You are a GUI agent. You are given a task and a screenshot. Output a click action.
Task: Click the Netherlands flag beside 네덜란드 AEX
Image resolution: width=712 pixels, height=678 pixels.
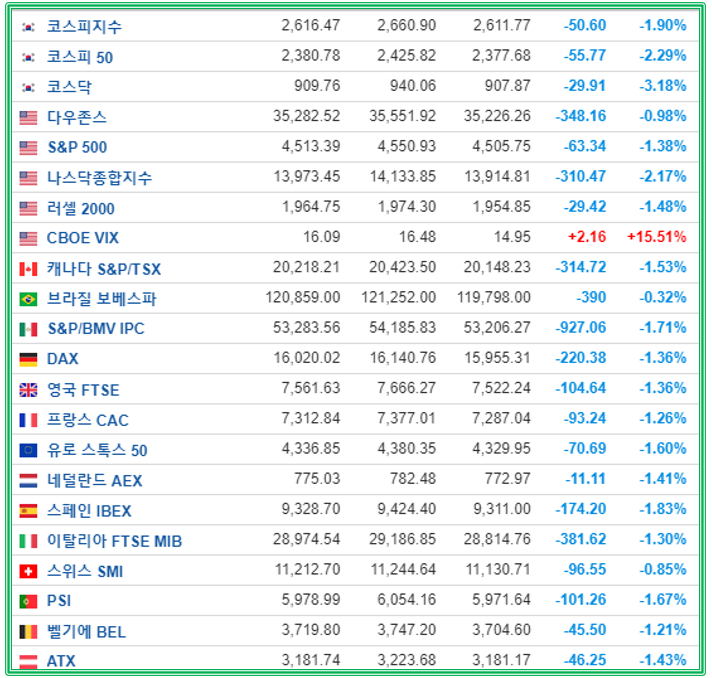coord(28,481)
